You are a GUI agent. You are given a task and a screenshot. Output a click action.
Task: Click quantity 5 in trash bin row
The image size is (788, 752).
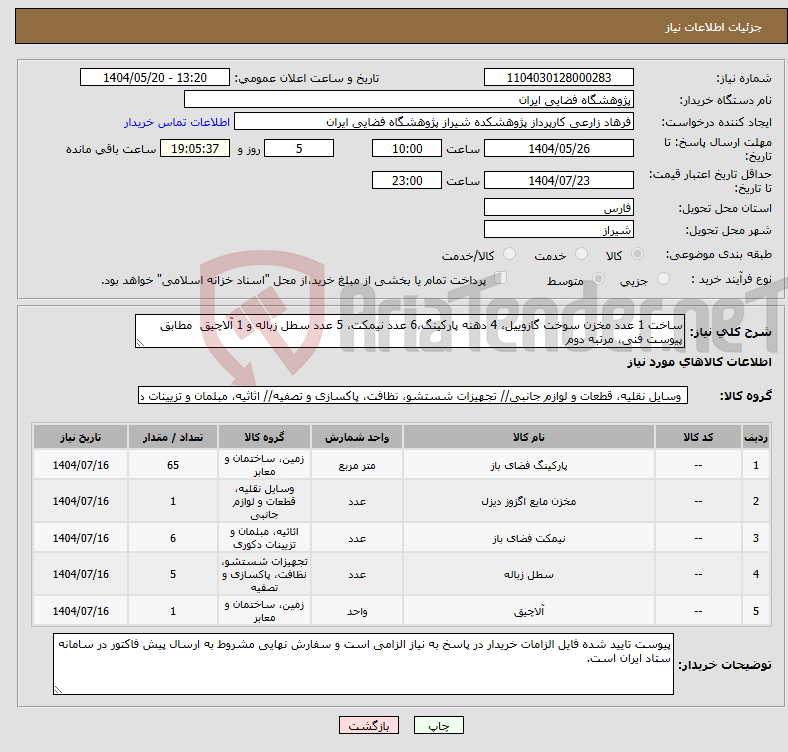(x=173, y=574)
